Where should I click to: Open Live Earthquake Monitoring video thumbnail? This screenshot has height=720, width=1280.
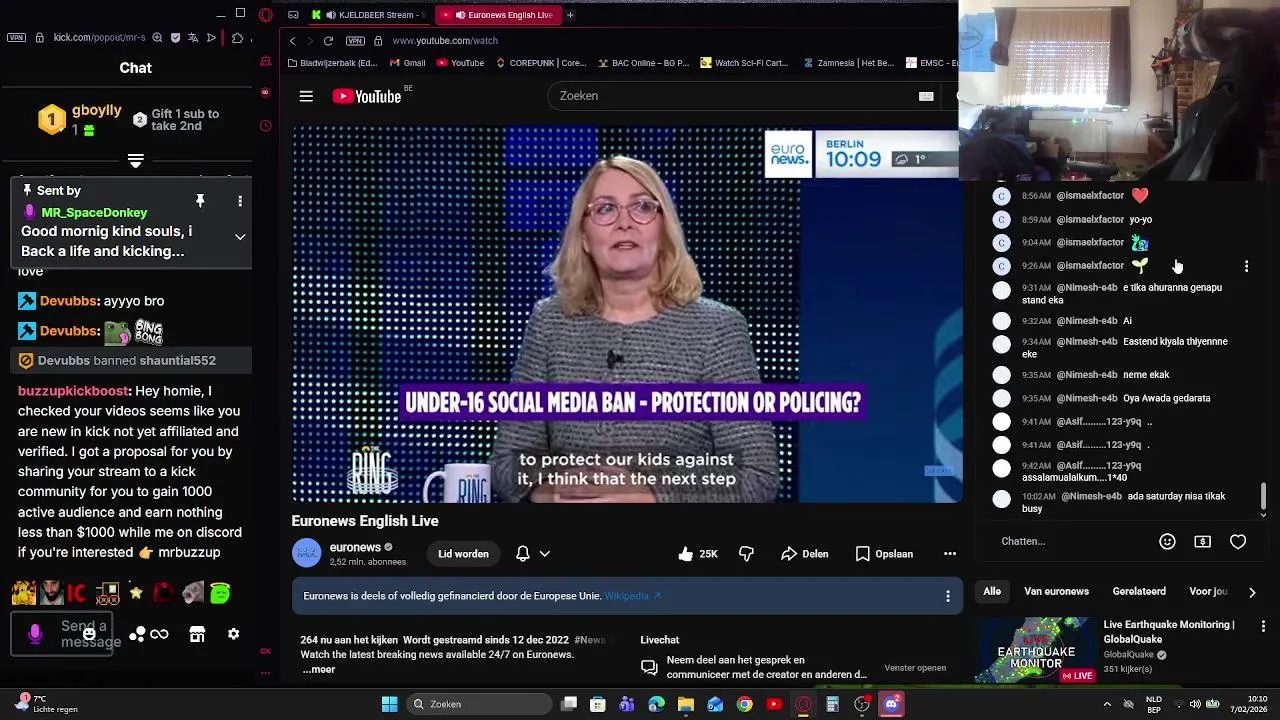1035,651
